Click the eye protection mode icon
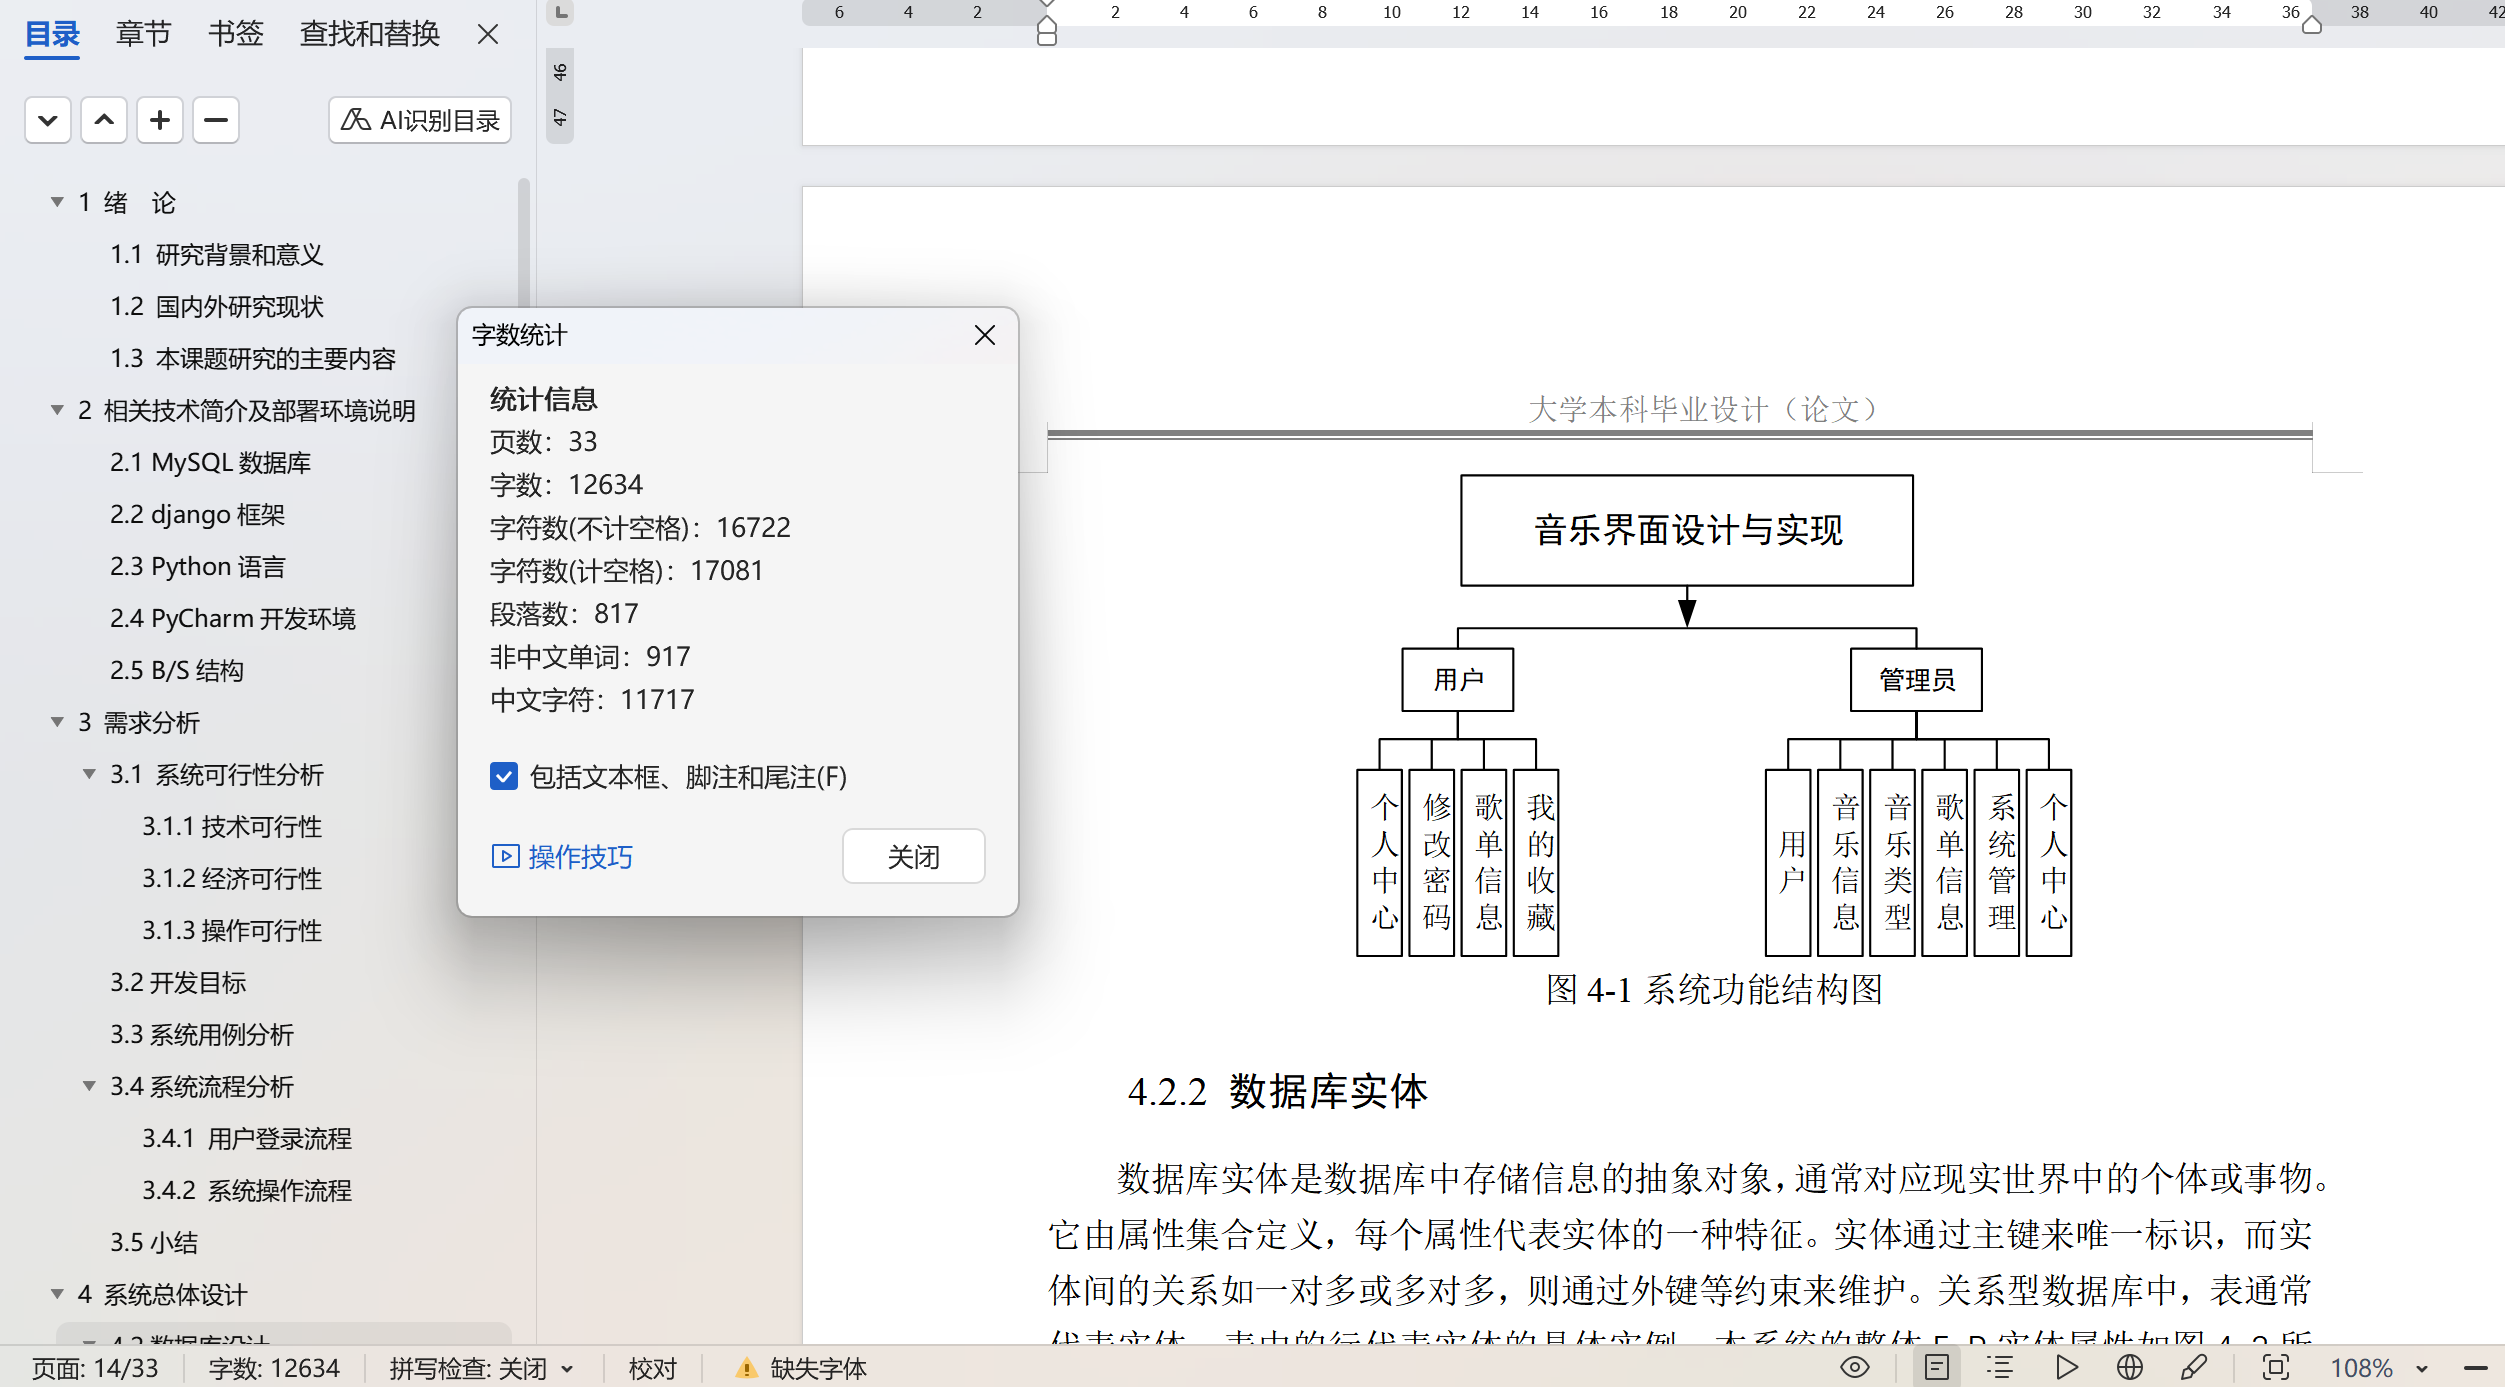Screen dimensions: 2505x1387 1854,1367
